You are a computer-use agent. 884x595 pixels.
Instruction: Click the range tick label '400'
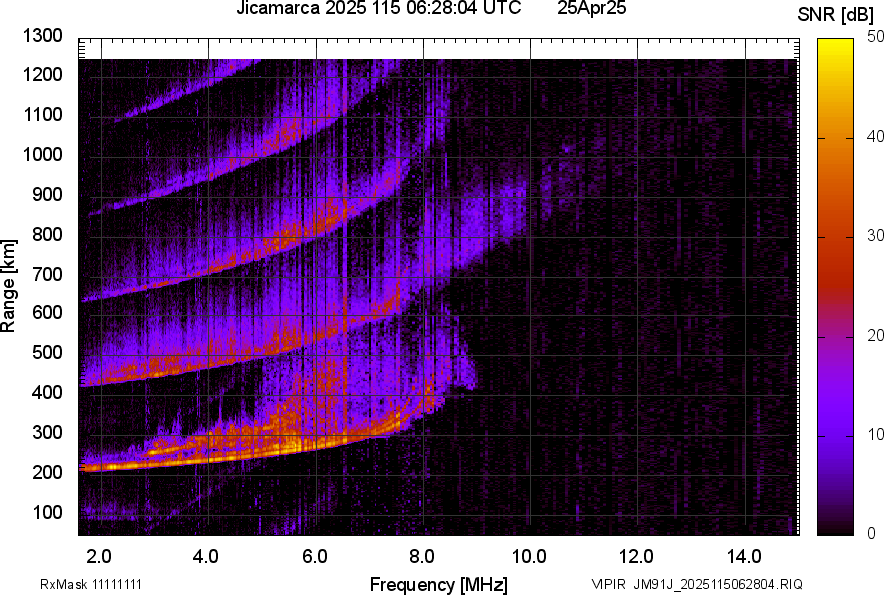tap(47, 392)
